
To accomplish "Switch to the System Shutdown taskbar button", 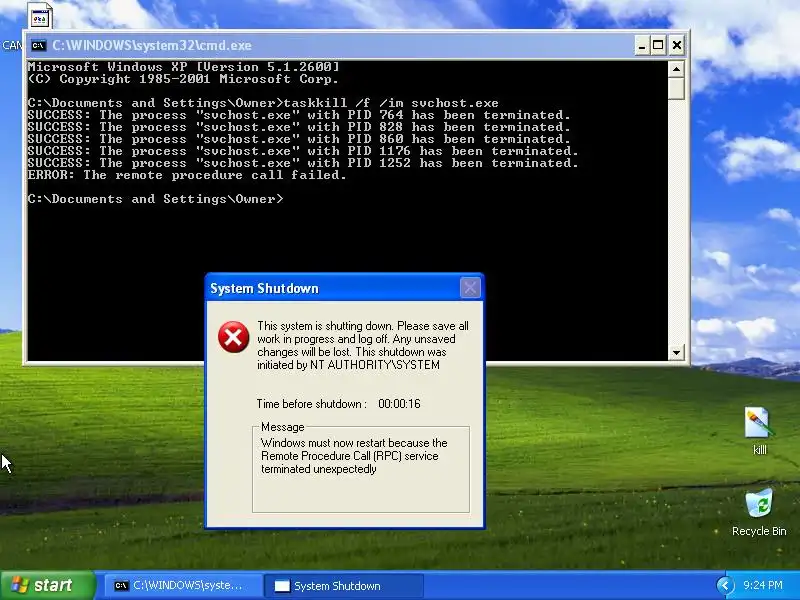I will pyautogui.click(x=343, y=586).
